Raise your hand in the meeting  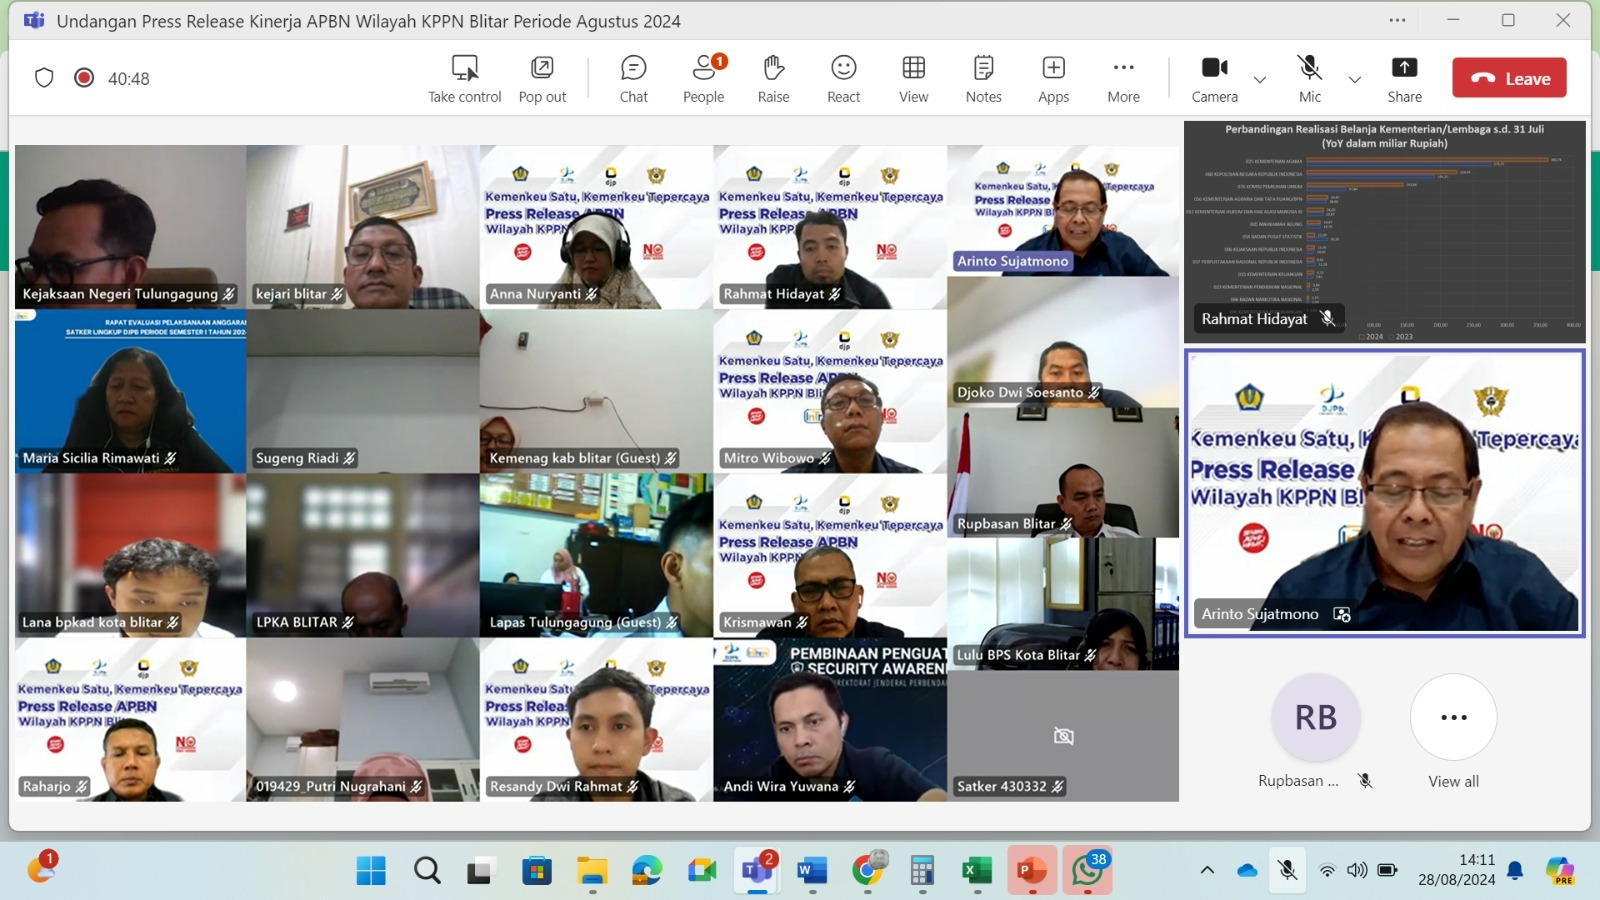click(773, 78)
